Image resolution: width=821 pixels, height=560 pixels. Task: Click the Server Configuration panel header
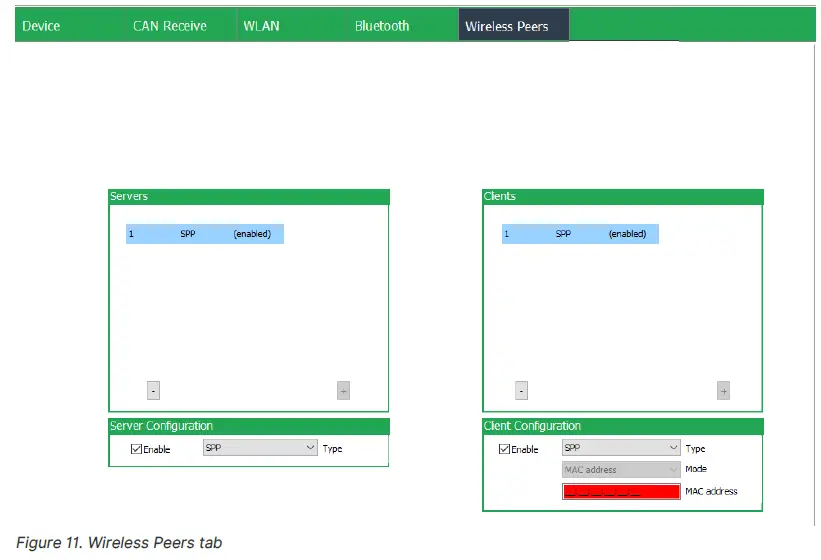(x=248, y=426)
